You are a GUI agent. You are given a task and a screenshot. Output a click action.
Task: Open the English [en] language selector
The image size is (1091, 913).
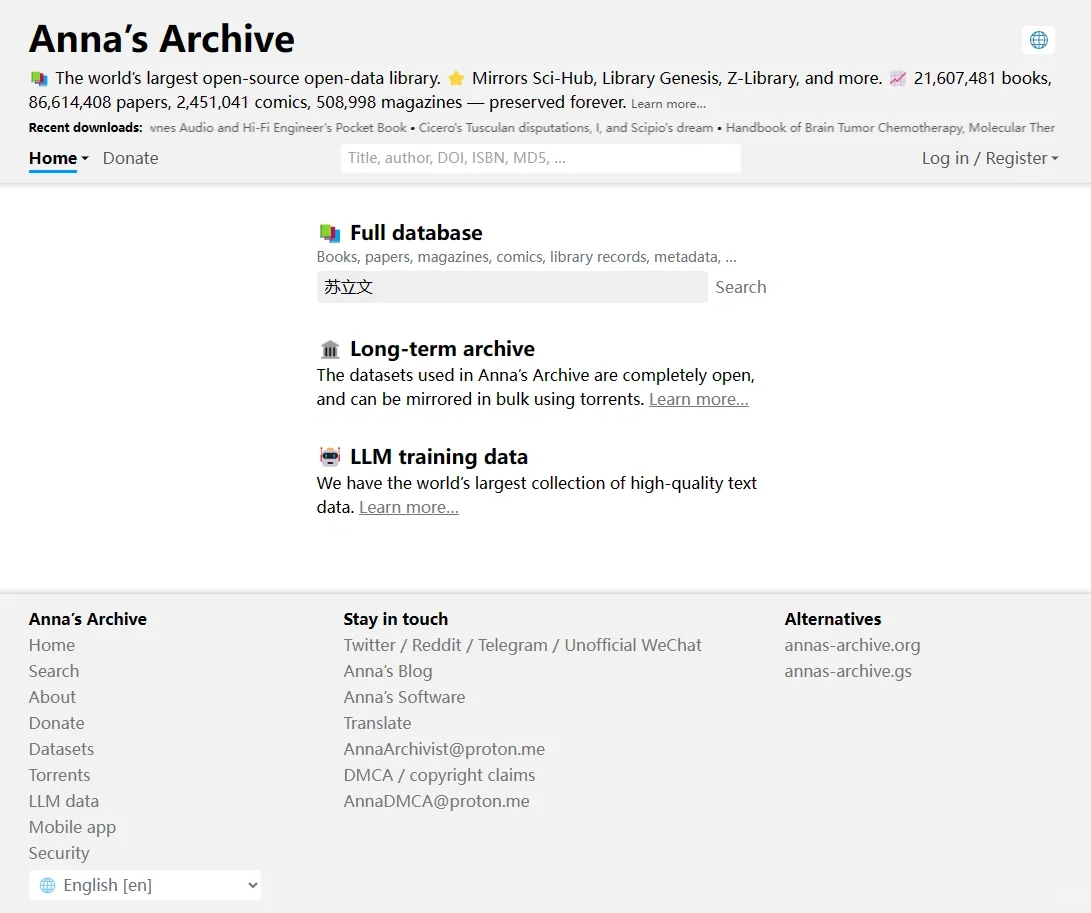145,885
